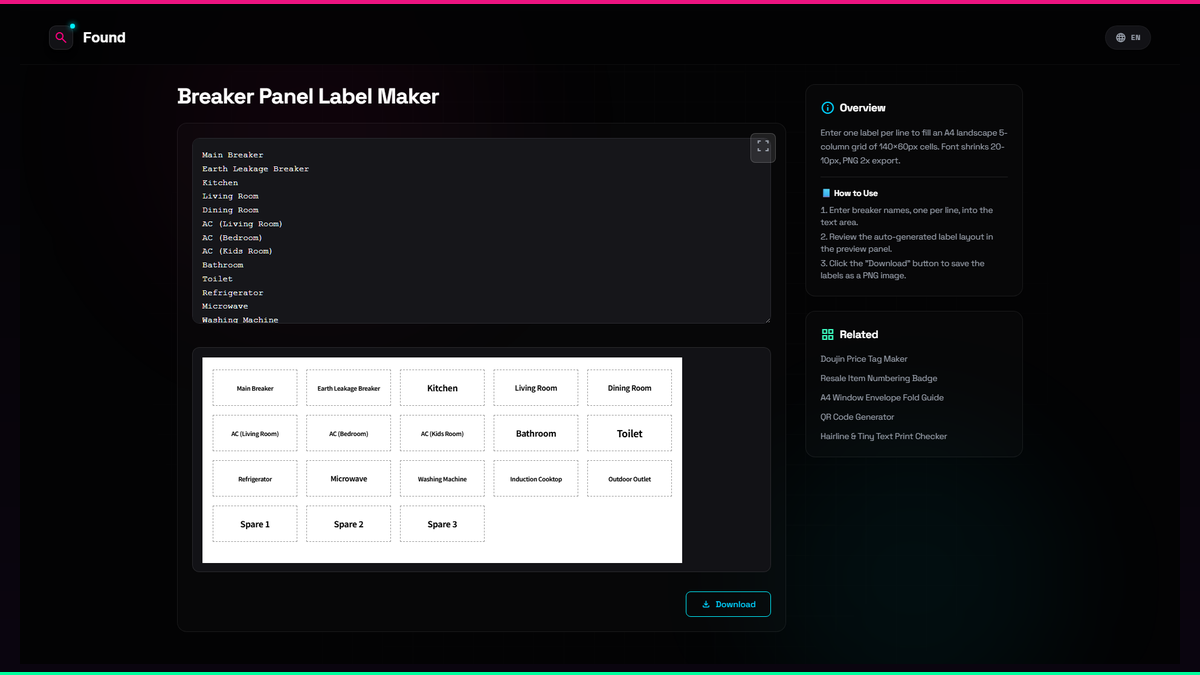The width and height of the screenshot is (1200, 675).
Task: Click the Found brand name text
Action: [104, 38]
